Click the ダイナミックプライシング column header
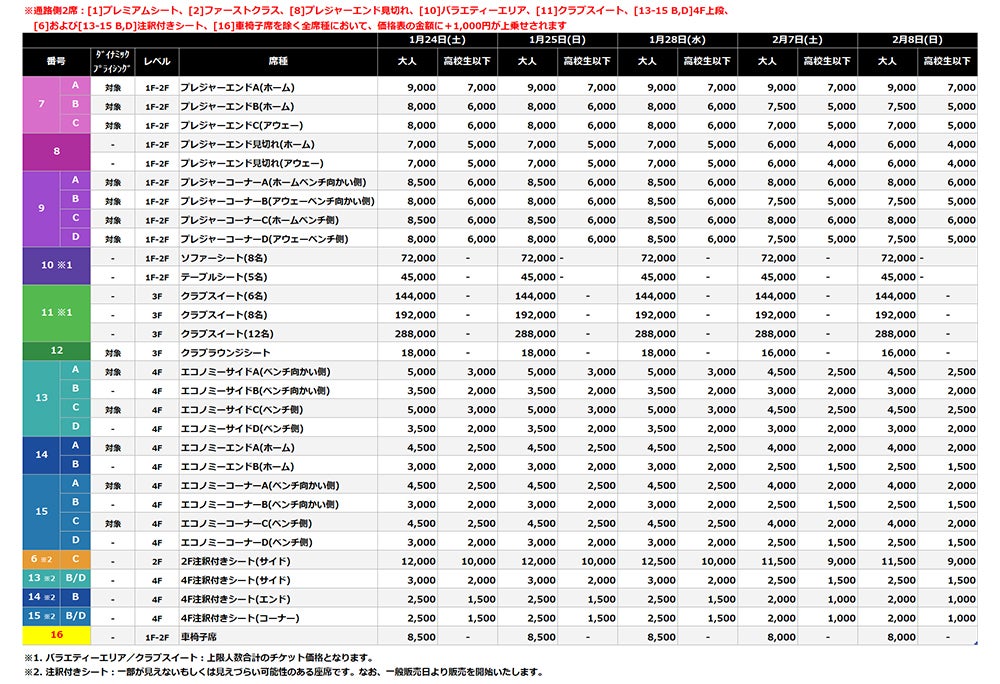Viewport: 1000px width, 684px height. coord(113,62)
